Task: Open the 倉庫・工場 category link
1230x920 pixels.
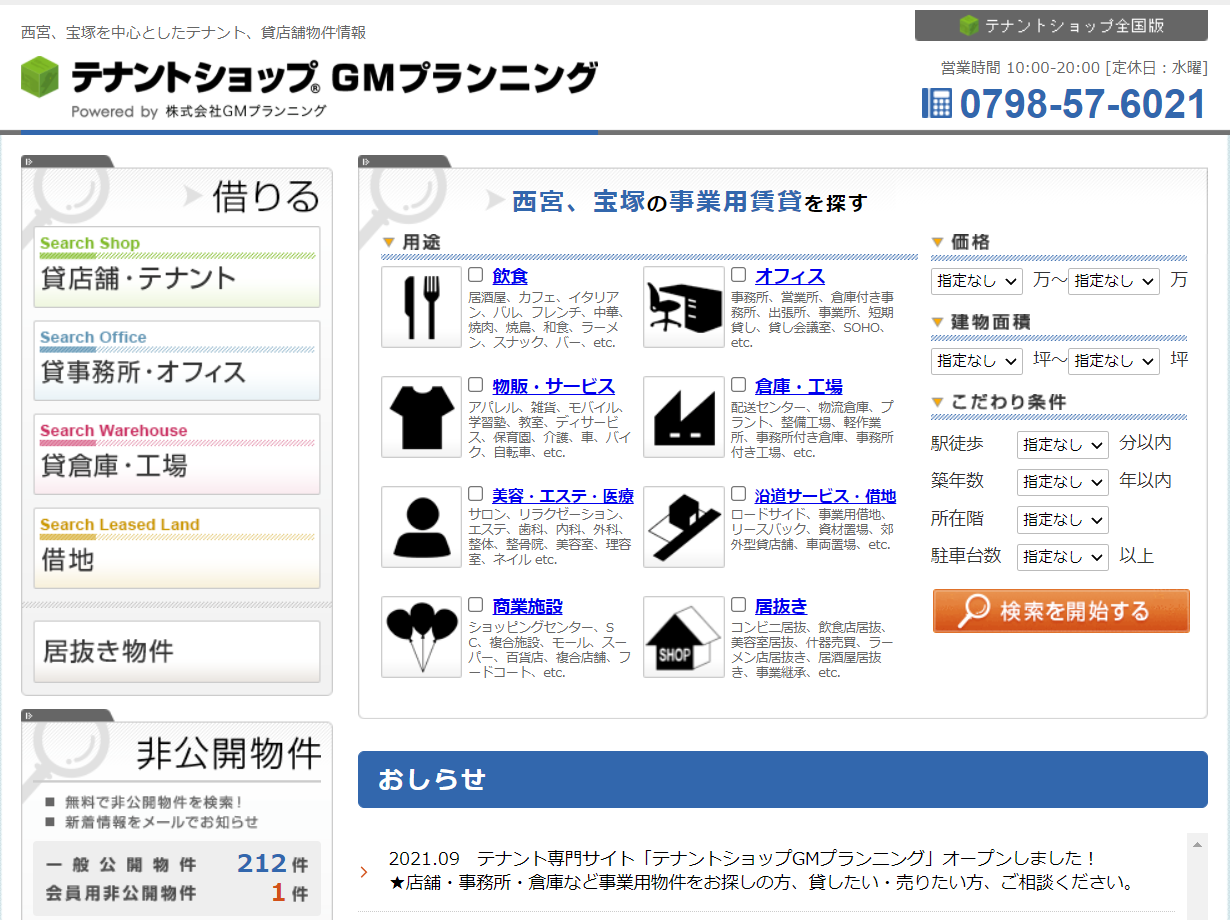Action: (799, 386)
